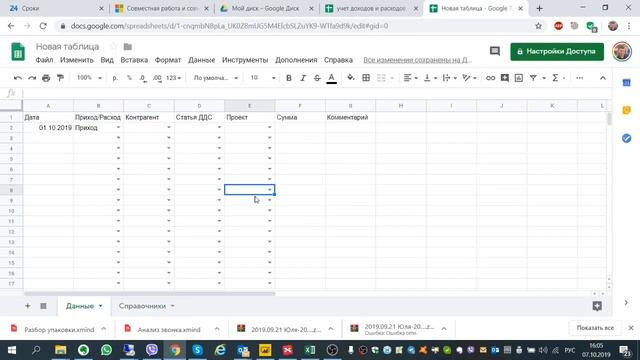Decrease decimal places icon
Image resolution: width=640 pixels, height=360 pixels.
(x=143, y=78)
